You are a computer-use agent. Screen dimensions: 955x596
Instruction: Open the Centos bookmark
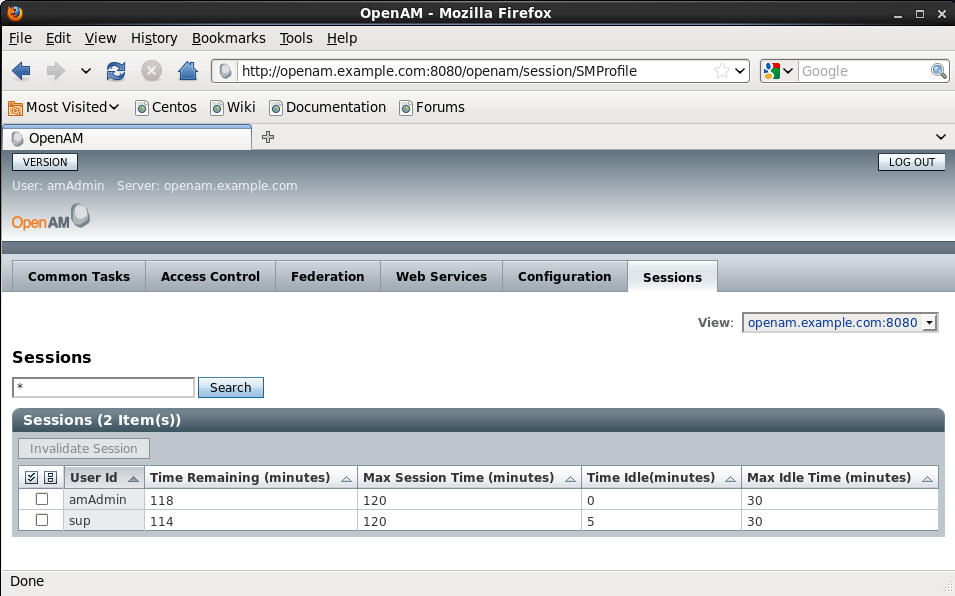pyautogui.click(x=166, y=108)
